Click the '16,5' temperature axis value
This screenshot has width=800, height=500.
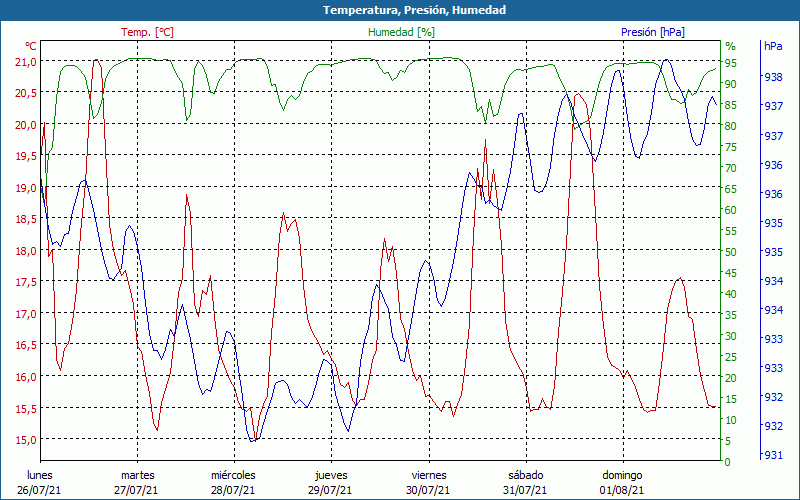[x=27, y=345]
